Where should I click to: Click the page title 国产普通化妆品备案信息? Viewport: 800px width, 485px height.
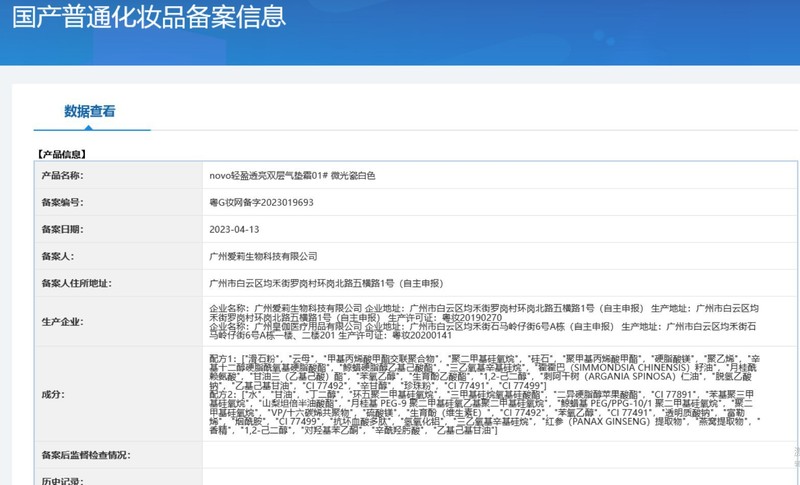tap(149, 15)
